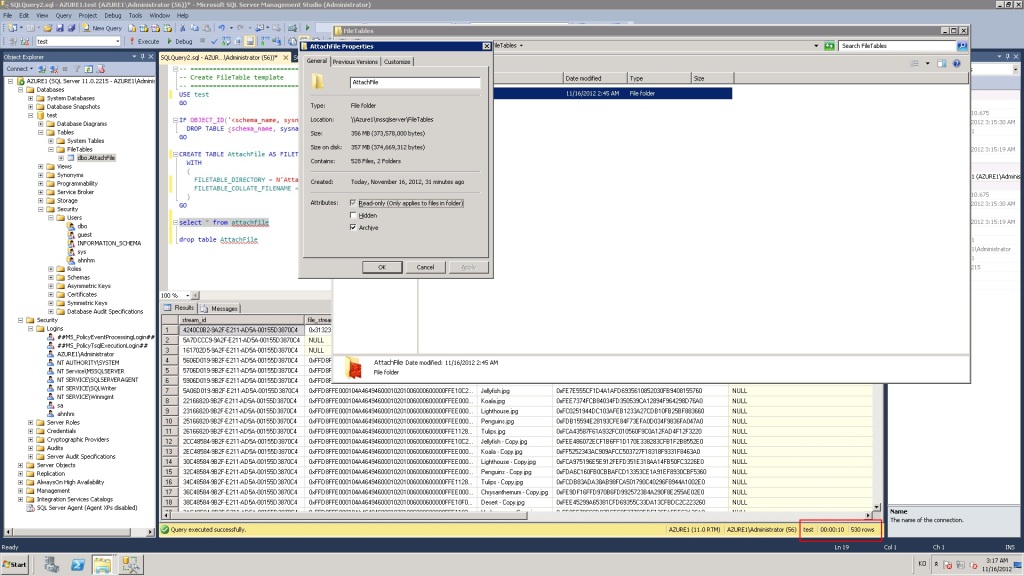This screenshot has height=576, width=1024.
Task: Click the Start button
Action: click(x=15, y=564)
